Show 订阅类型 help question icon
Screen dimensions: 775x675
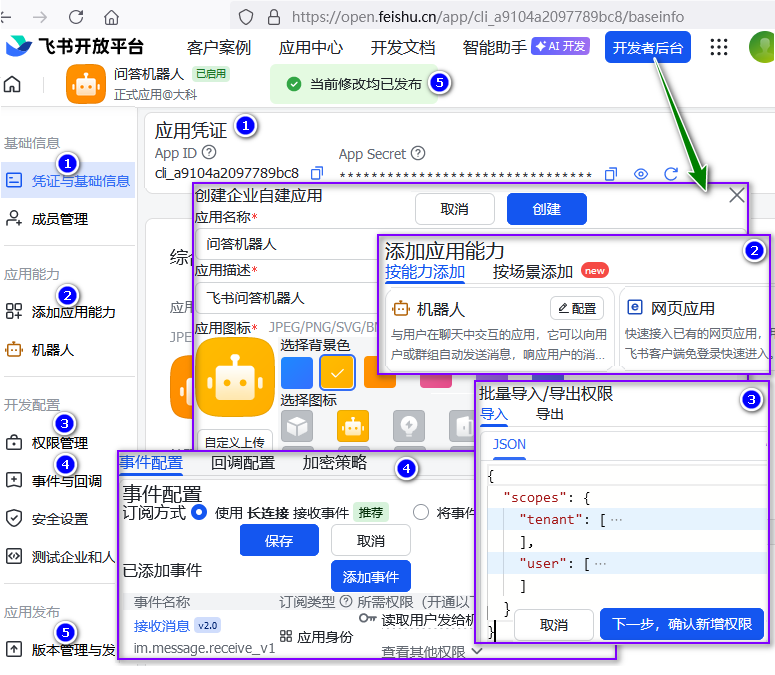click(346, 601)
